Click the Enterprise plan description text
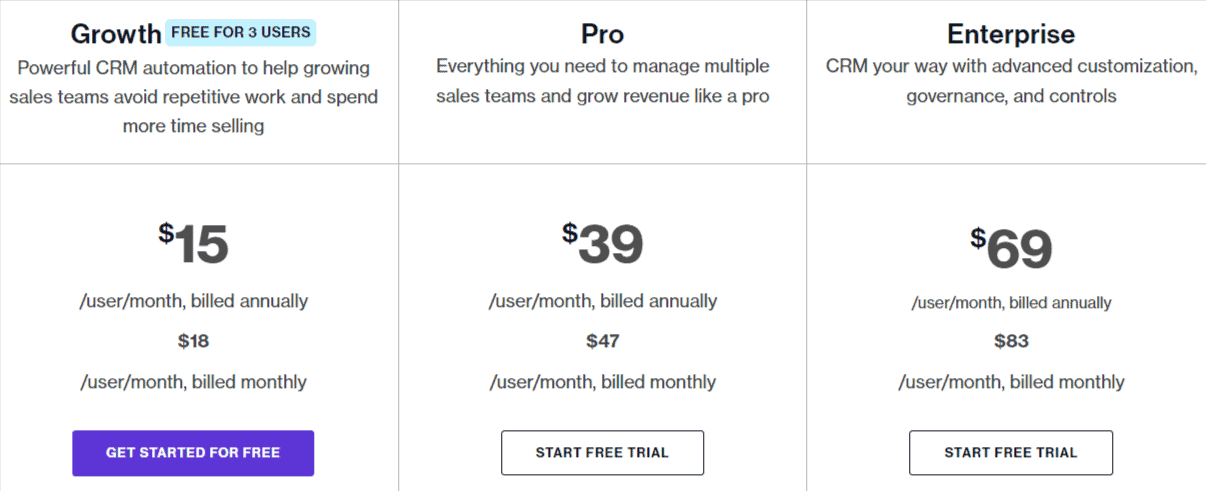The height and width of the screenshot is (491, 1206). [1011, 81]
